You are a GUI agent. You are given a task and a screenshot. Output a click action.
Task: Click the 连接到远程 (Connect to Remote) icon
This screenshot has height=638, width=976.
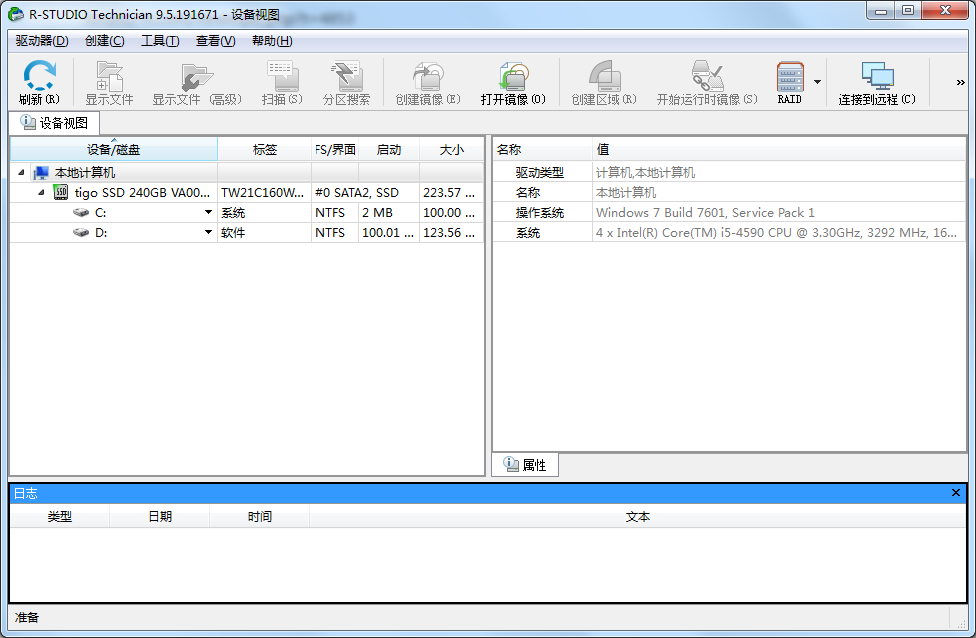pos(877,82)
